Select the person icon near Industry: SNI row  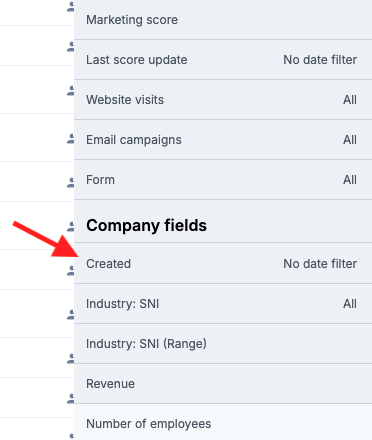point(71,315)
